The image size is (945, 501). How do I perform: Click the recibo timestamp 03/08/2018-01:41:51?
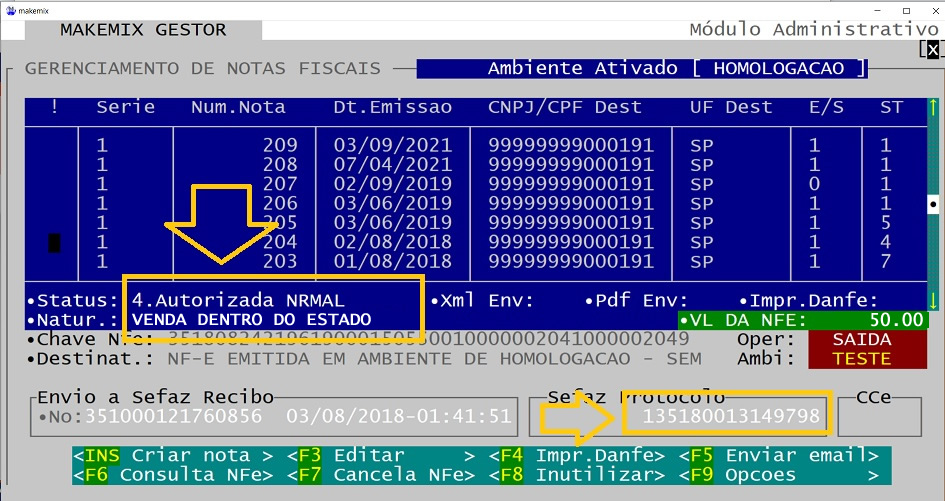point(398,415)
